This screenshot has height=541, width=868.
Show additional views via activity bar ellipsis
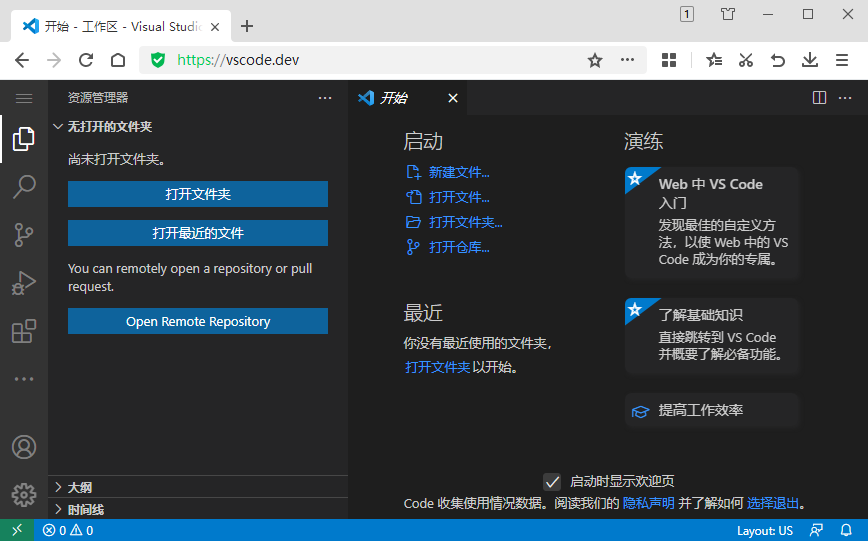pos(24,379)
